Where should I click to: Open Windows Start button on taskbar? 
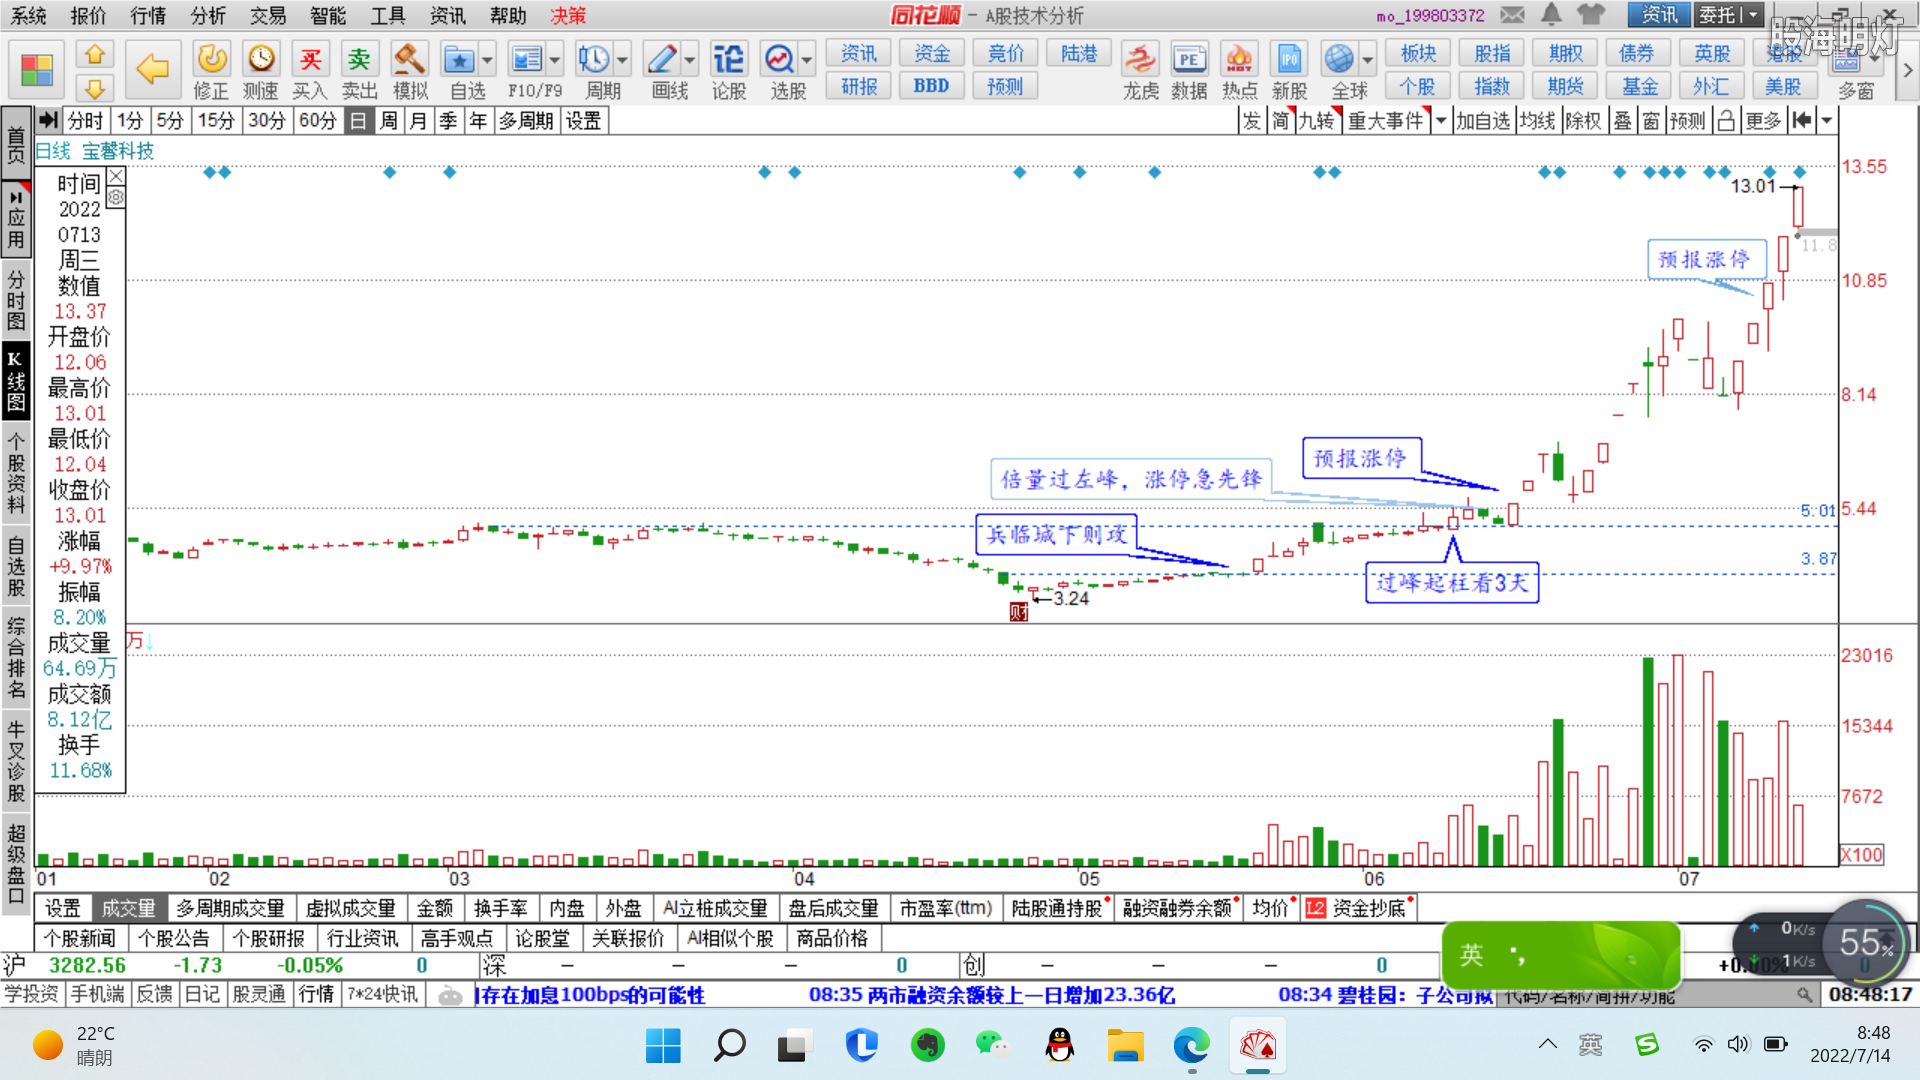pyautogui.click(x=663, y=1046)
